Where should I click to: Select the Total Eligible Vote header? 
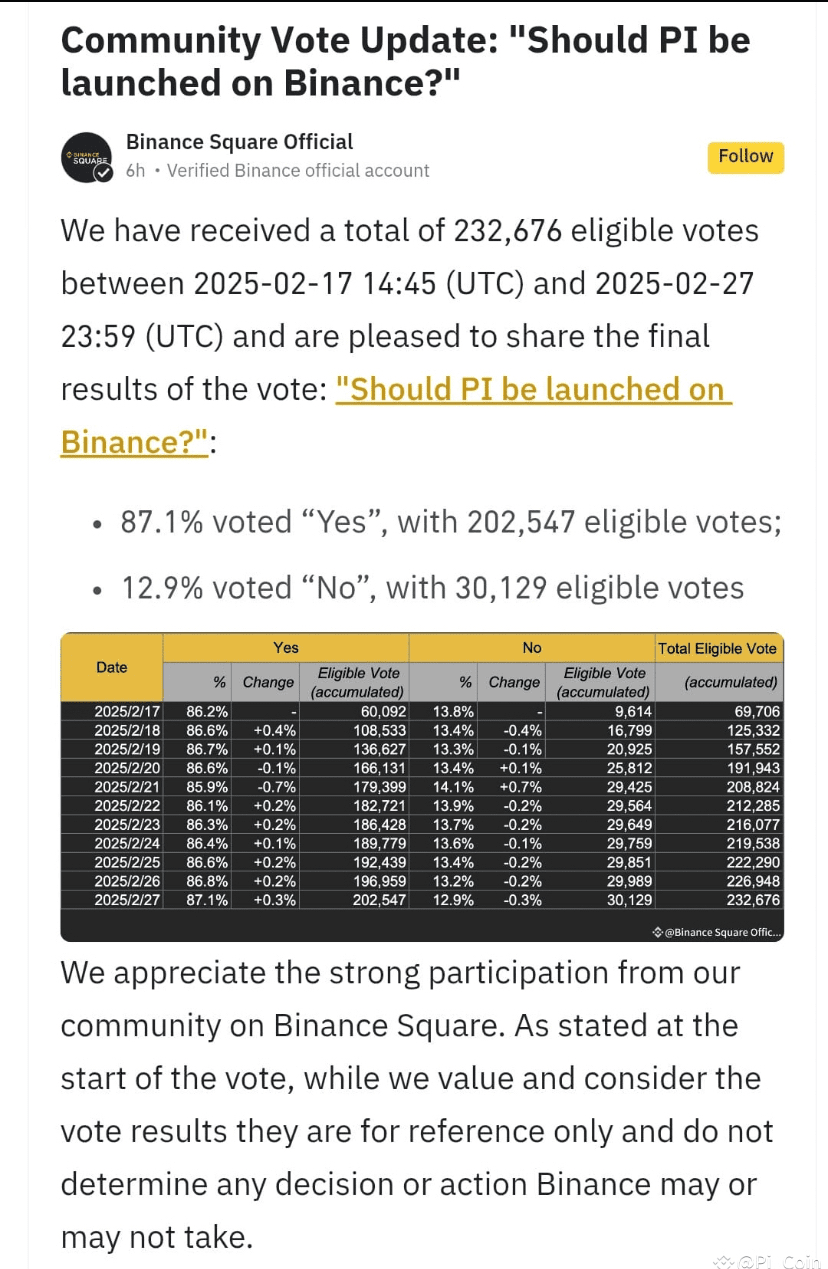point(717,648)
